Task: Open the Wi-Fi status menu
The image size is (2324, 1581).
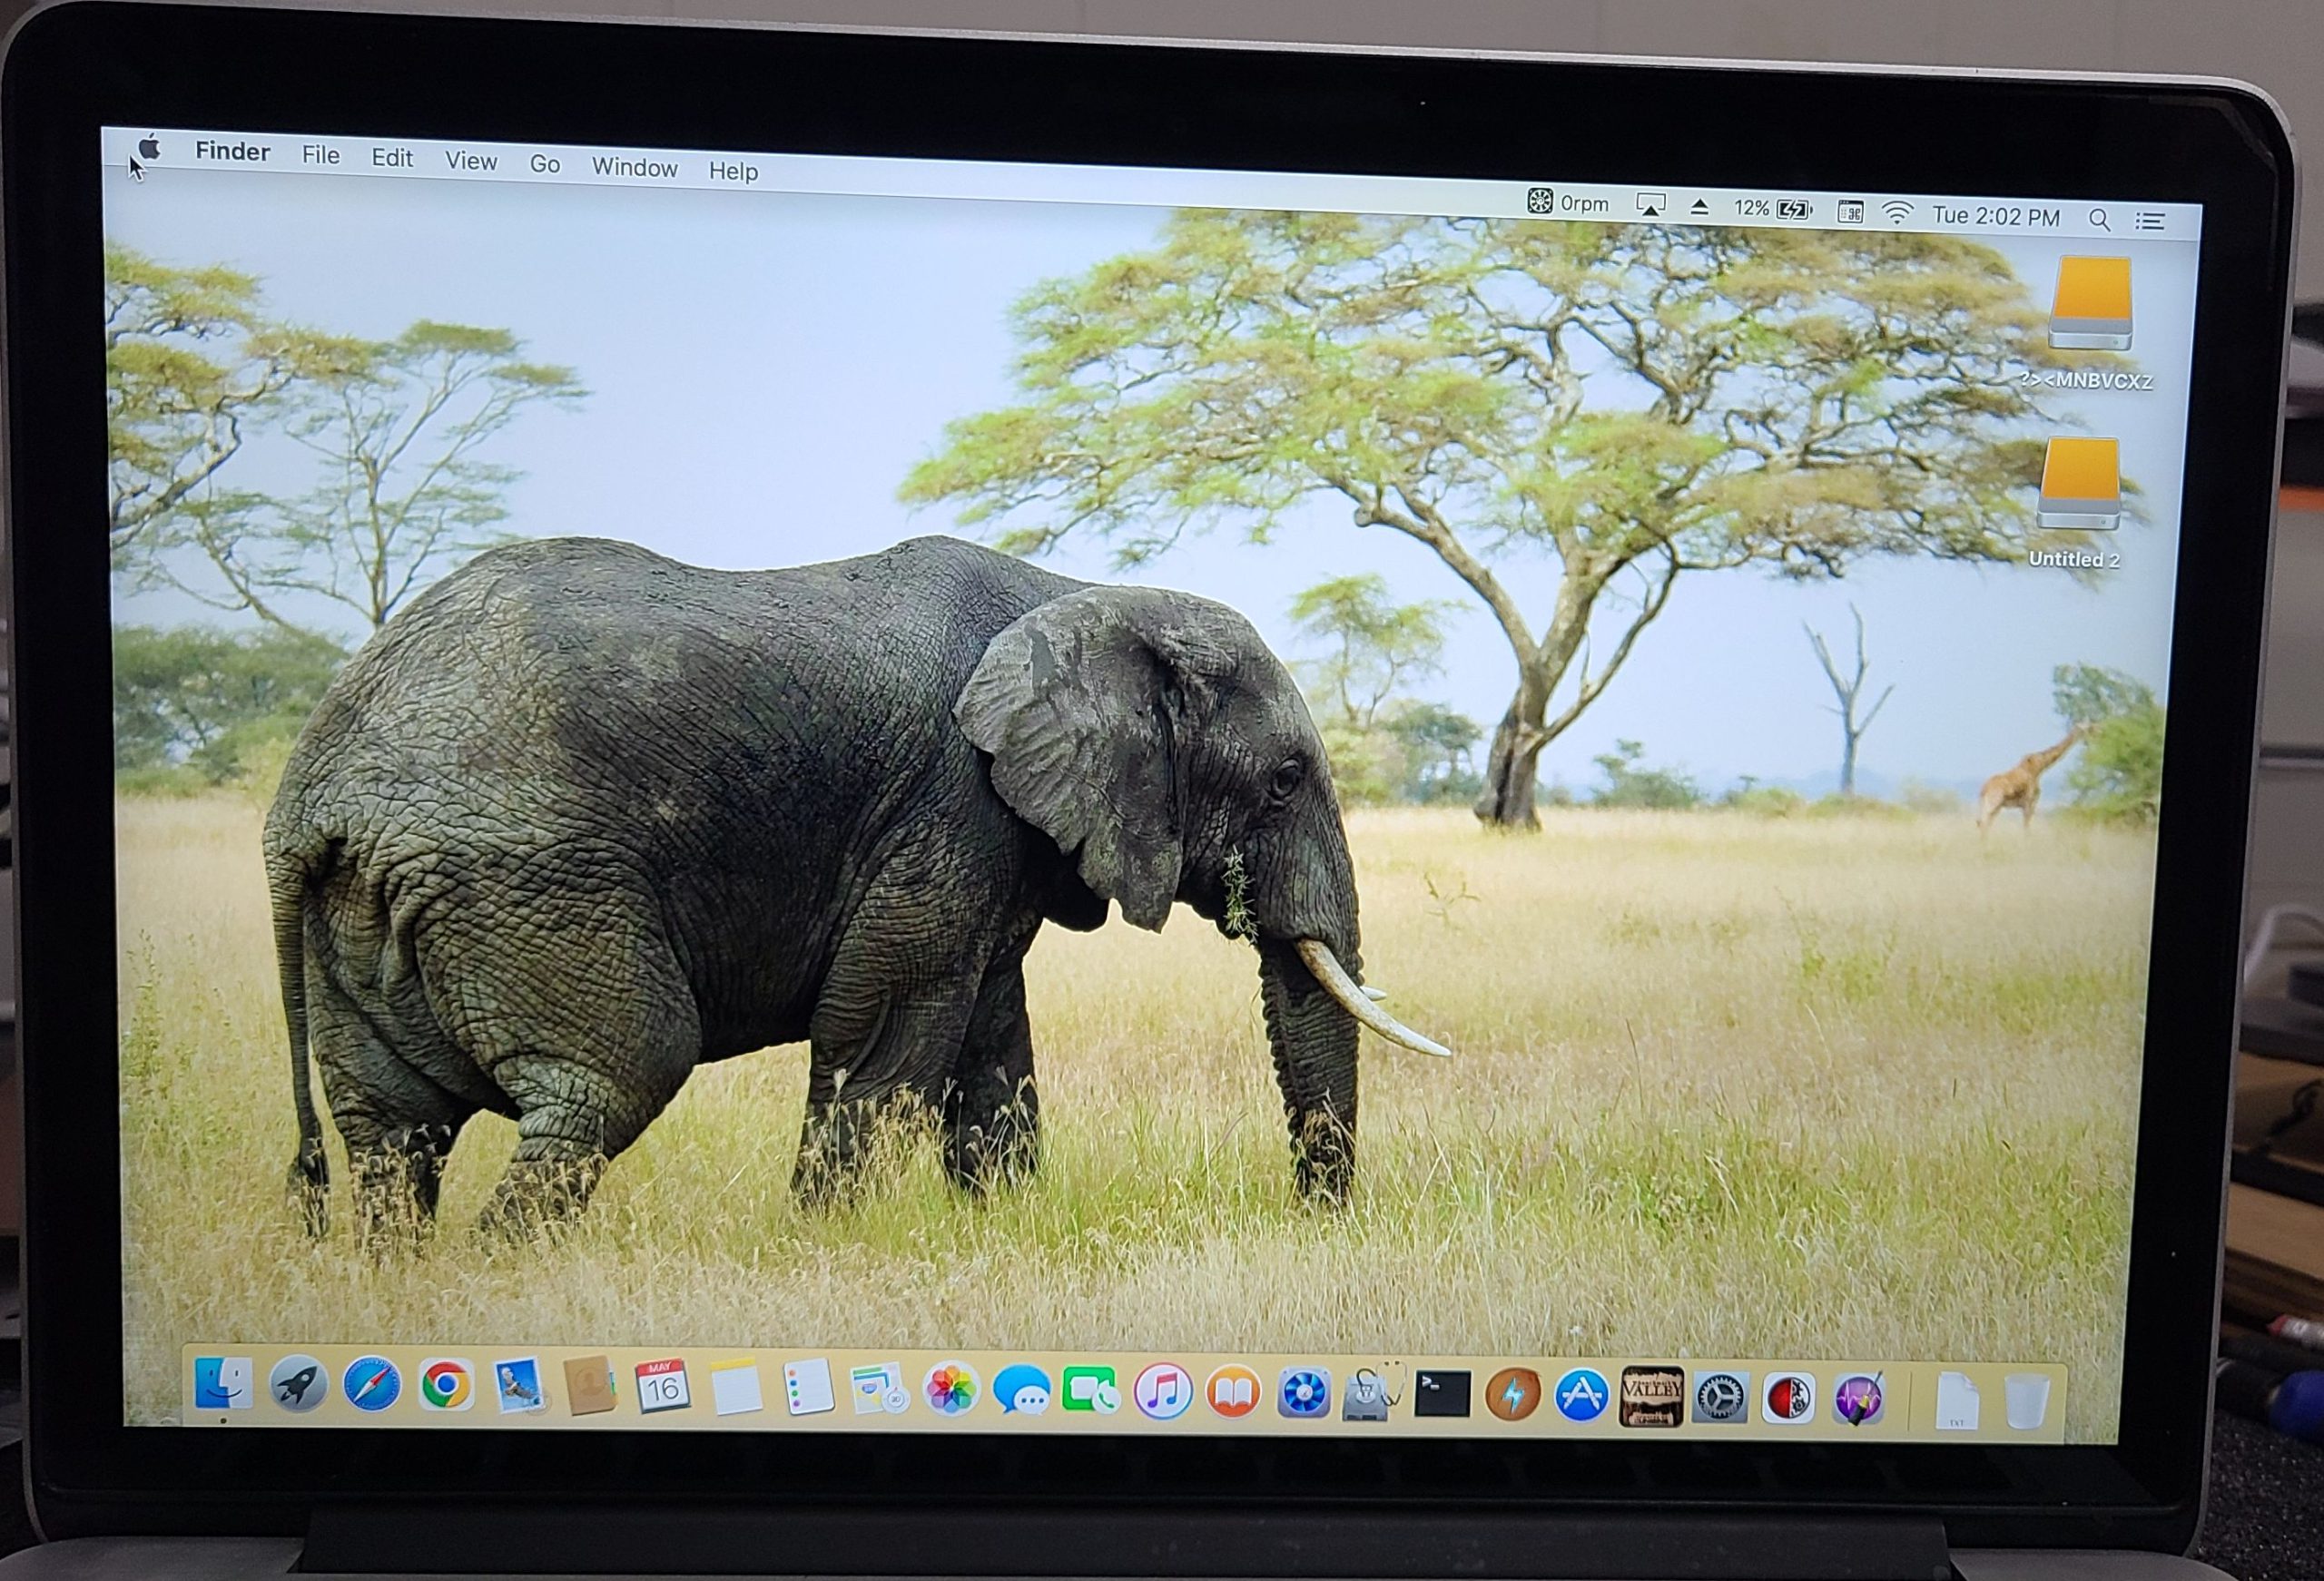Action: point(1896,214)
